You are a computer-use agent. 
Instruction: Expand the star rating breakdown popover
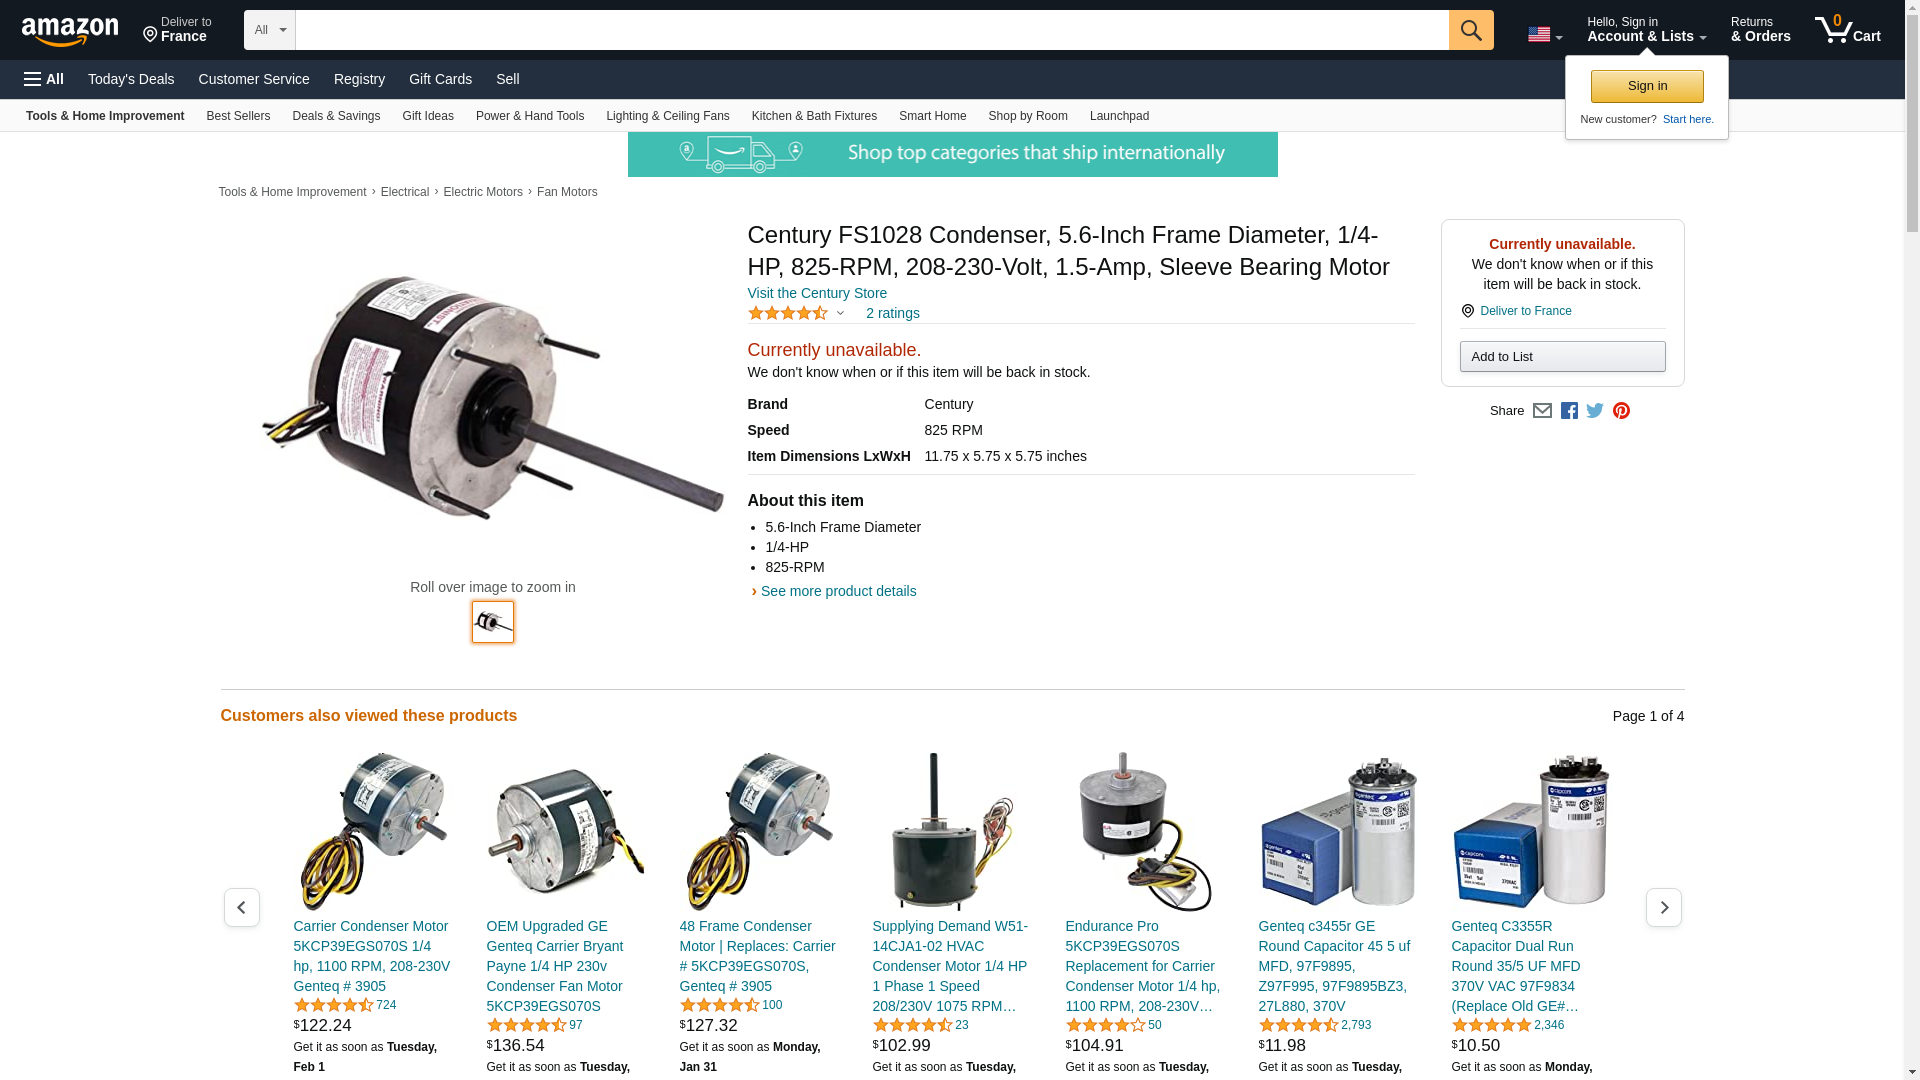797,314
